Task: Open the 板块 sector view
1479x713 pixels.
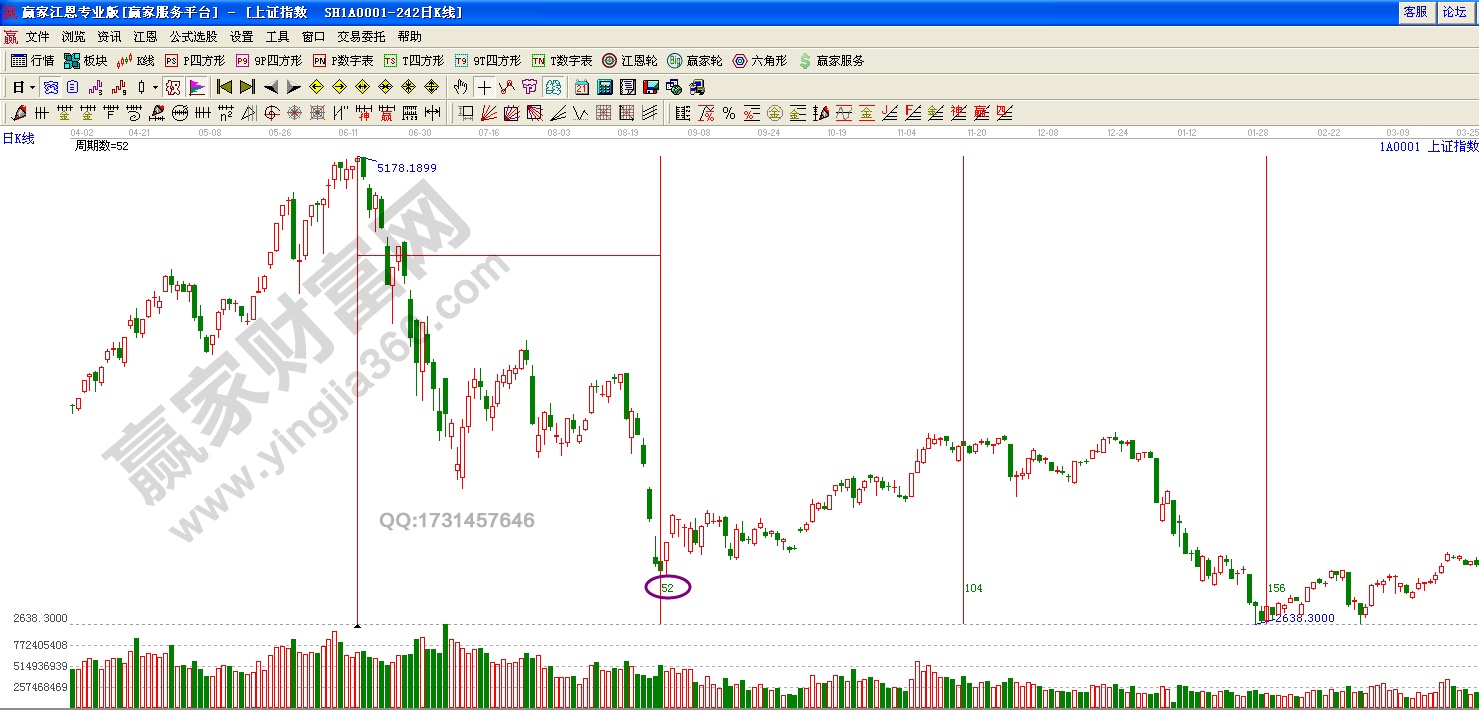Action: click(85, 61)
